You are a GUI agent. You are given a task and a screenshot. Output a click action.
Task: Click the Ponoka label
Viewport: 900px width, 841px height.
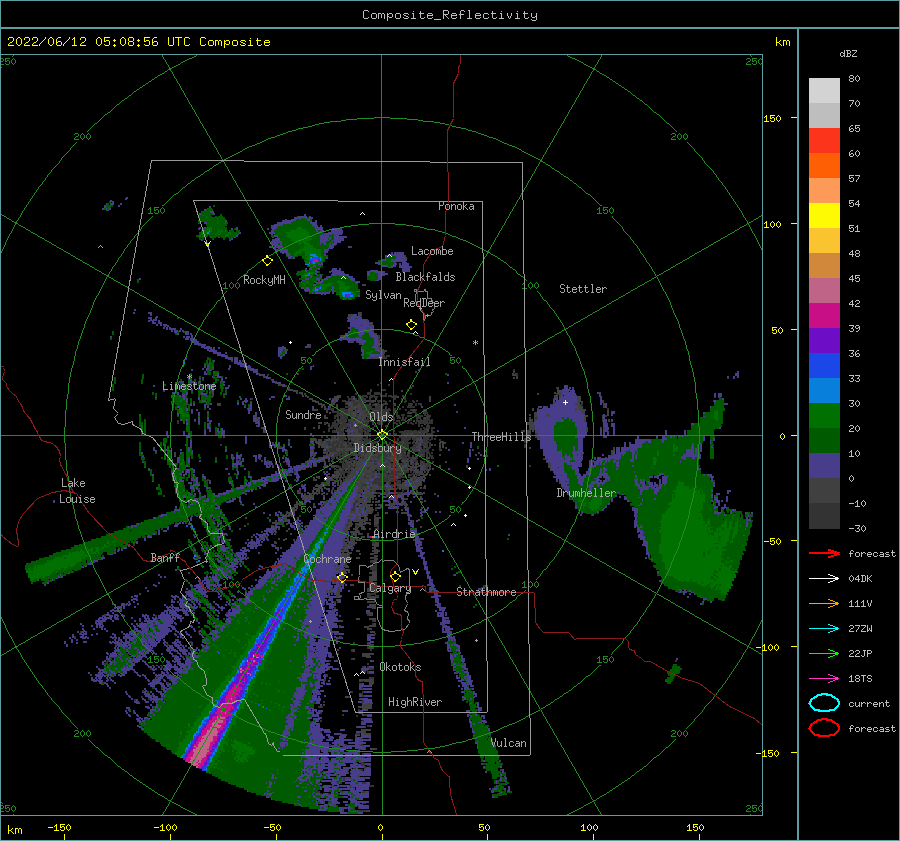pyautogui.click(x=456, y=206)
